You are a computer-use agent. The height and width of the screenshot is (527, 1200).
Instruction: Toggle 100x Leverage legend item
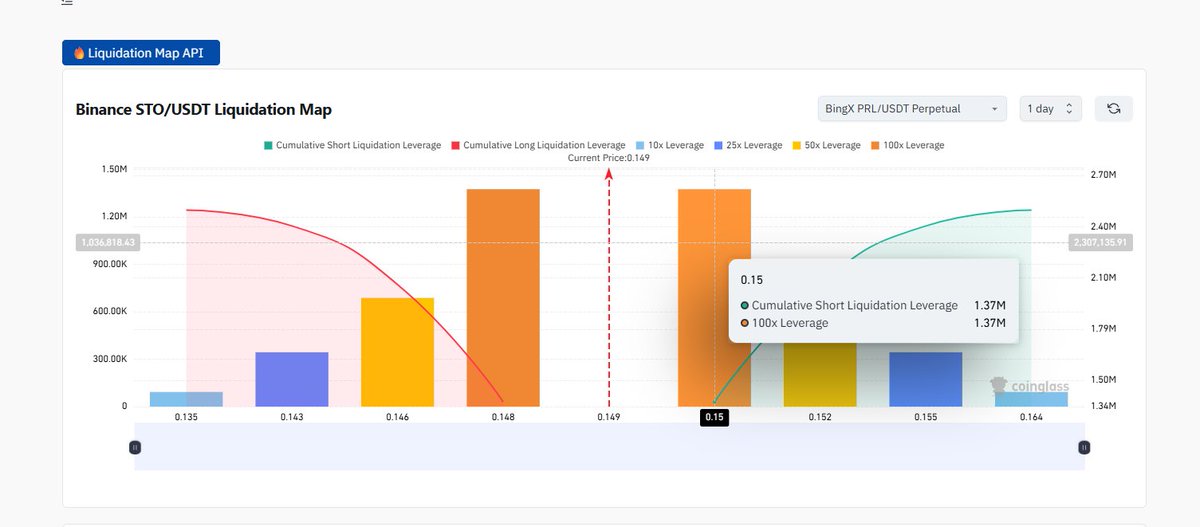[908, 145]
